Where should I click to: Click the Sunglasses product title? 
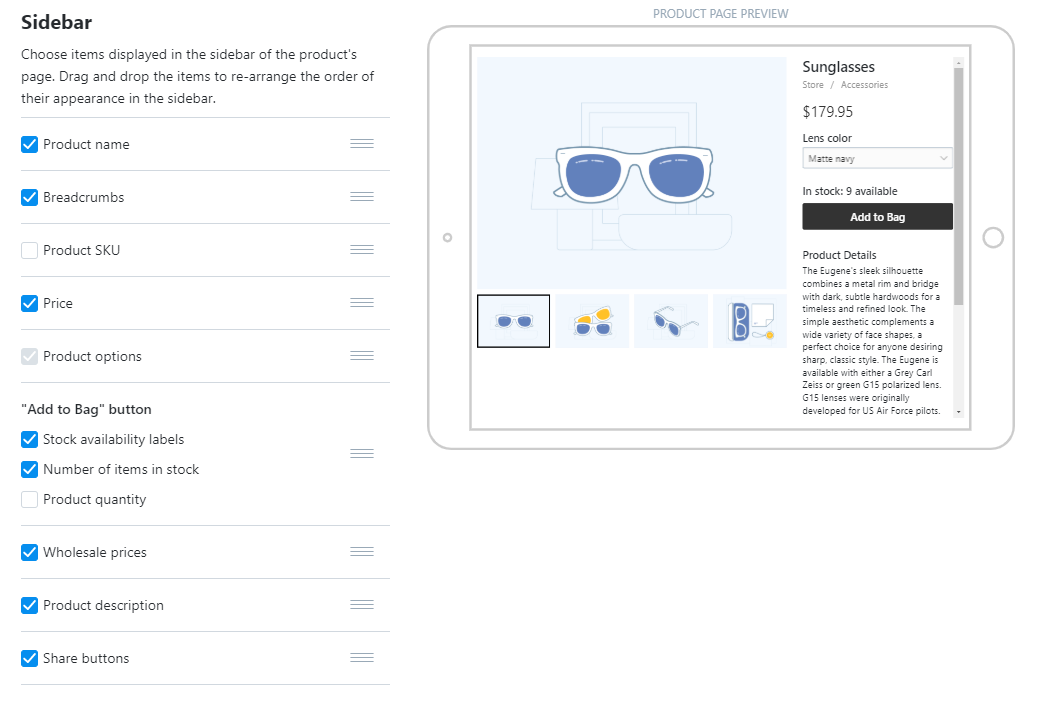838,67
